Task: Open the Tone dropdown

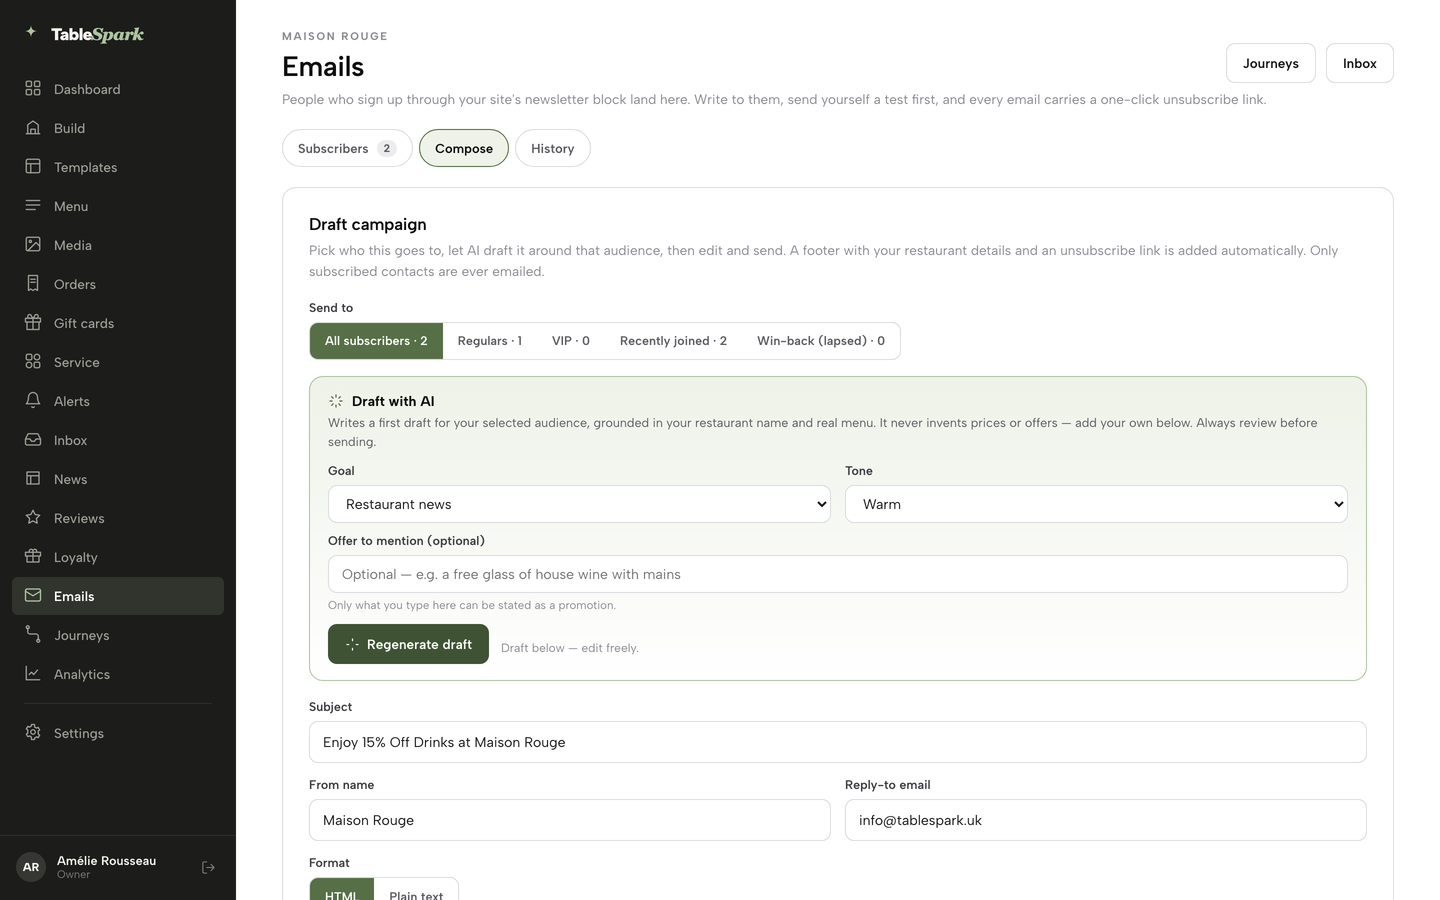Action: (1096, 504)
